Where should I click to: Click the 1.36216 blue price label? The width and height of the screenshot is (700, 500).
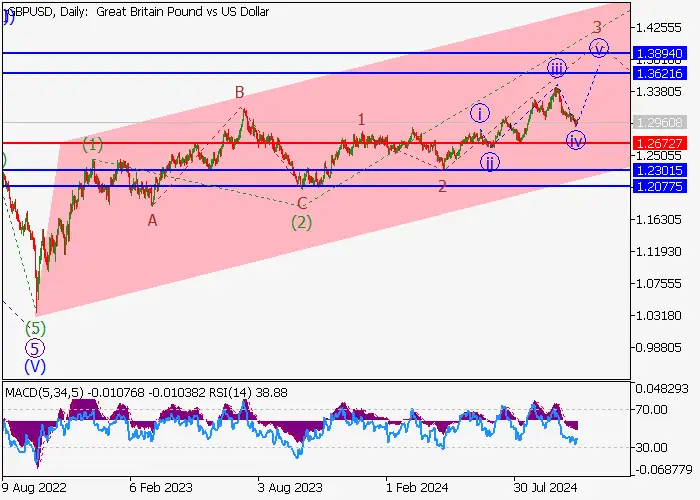[x=660, y=73]
